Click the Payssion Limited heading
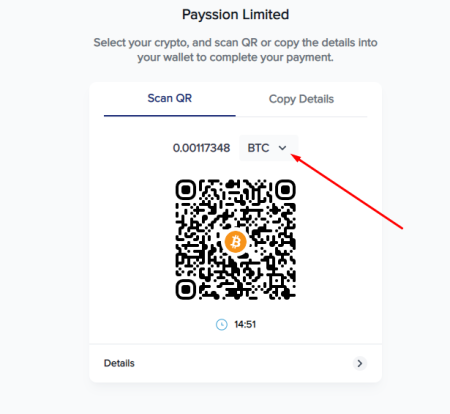The height and width of the screenshot is (414, 450). [235, 15]
